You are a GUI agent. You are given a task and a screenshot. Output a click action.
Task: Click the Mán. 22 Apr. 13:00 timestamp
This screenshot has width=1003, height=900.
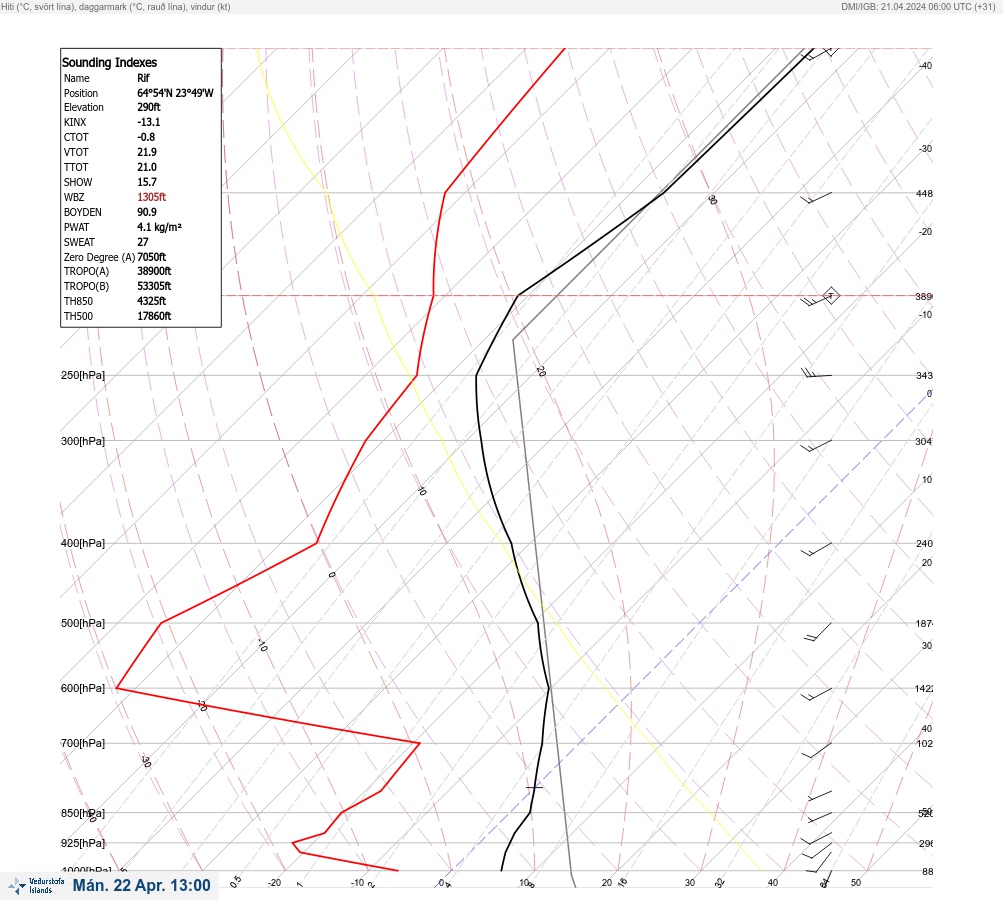coord(141,886)
